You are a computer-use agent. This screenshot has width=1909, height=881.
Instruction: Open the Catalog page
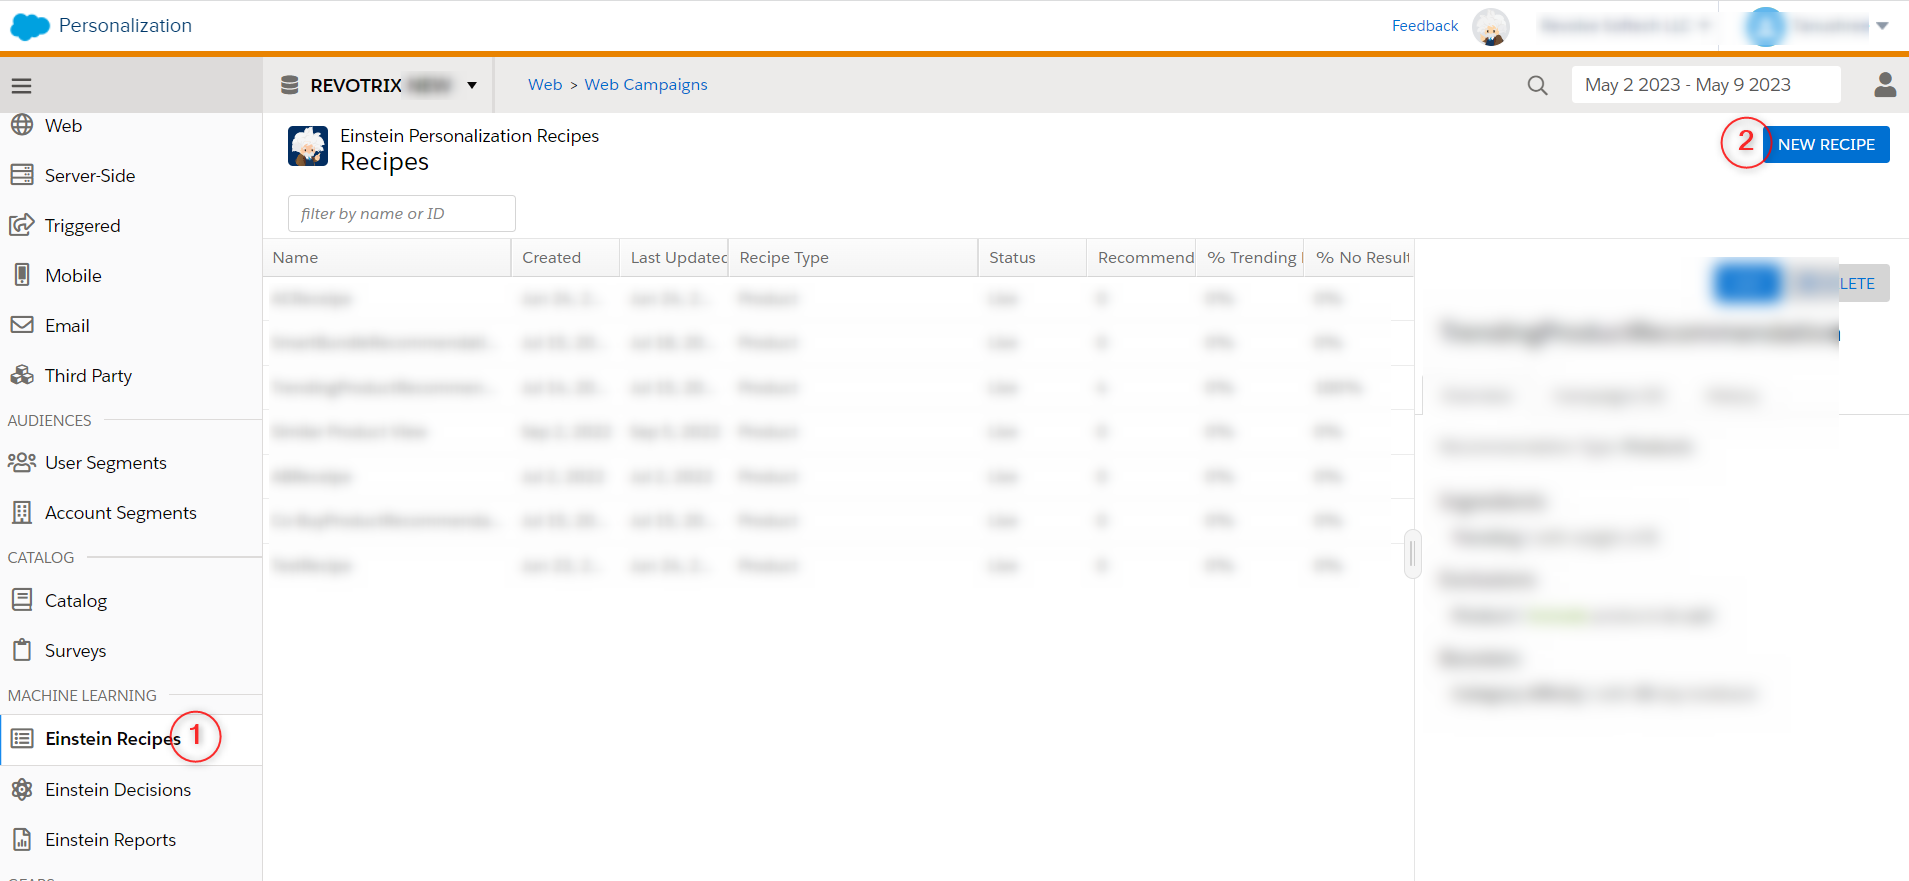coord(76,600)
